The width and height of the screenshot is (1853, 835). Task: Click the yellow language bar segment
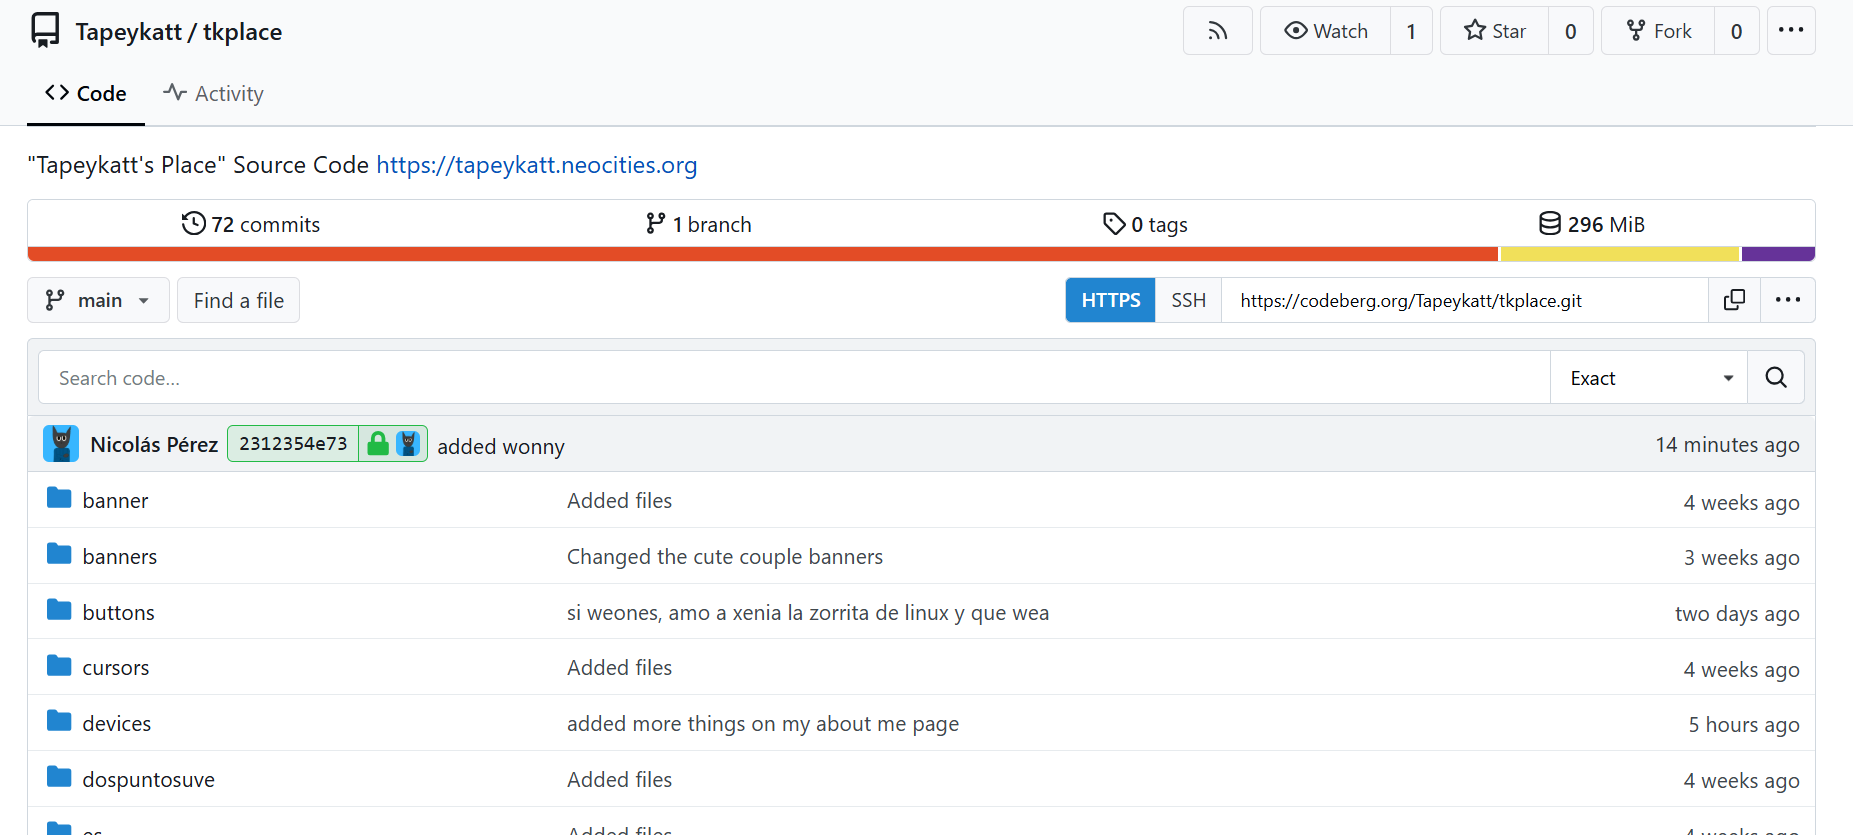[1619, 254]
